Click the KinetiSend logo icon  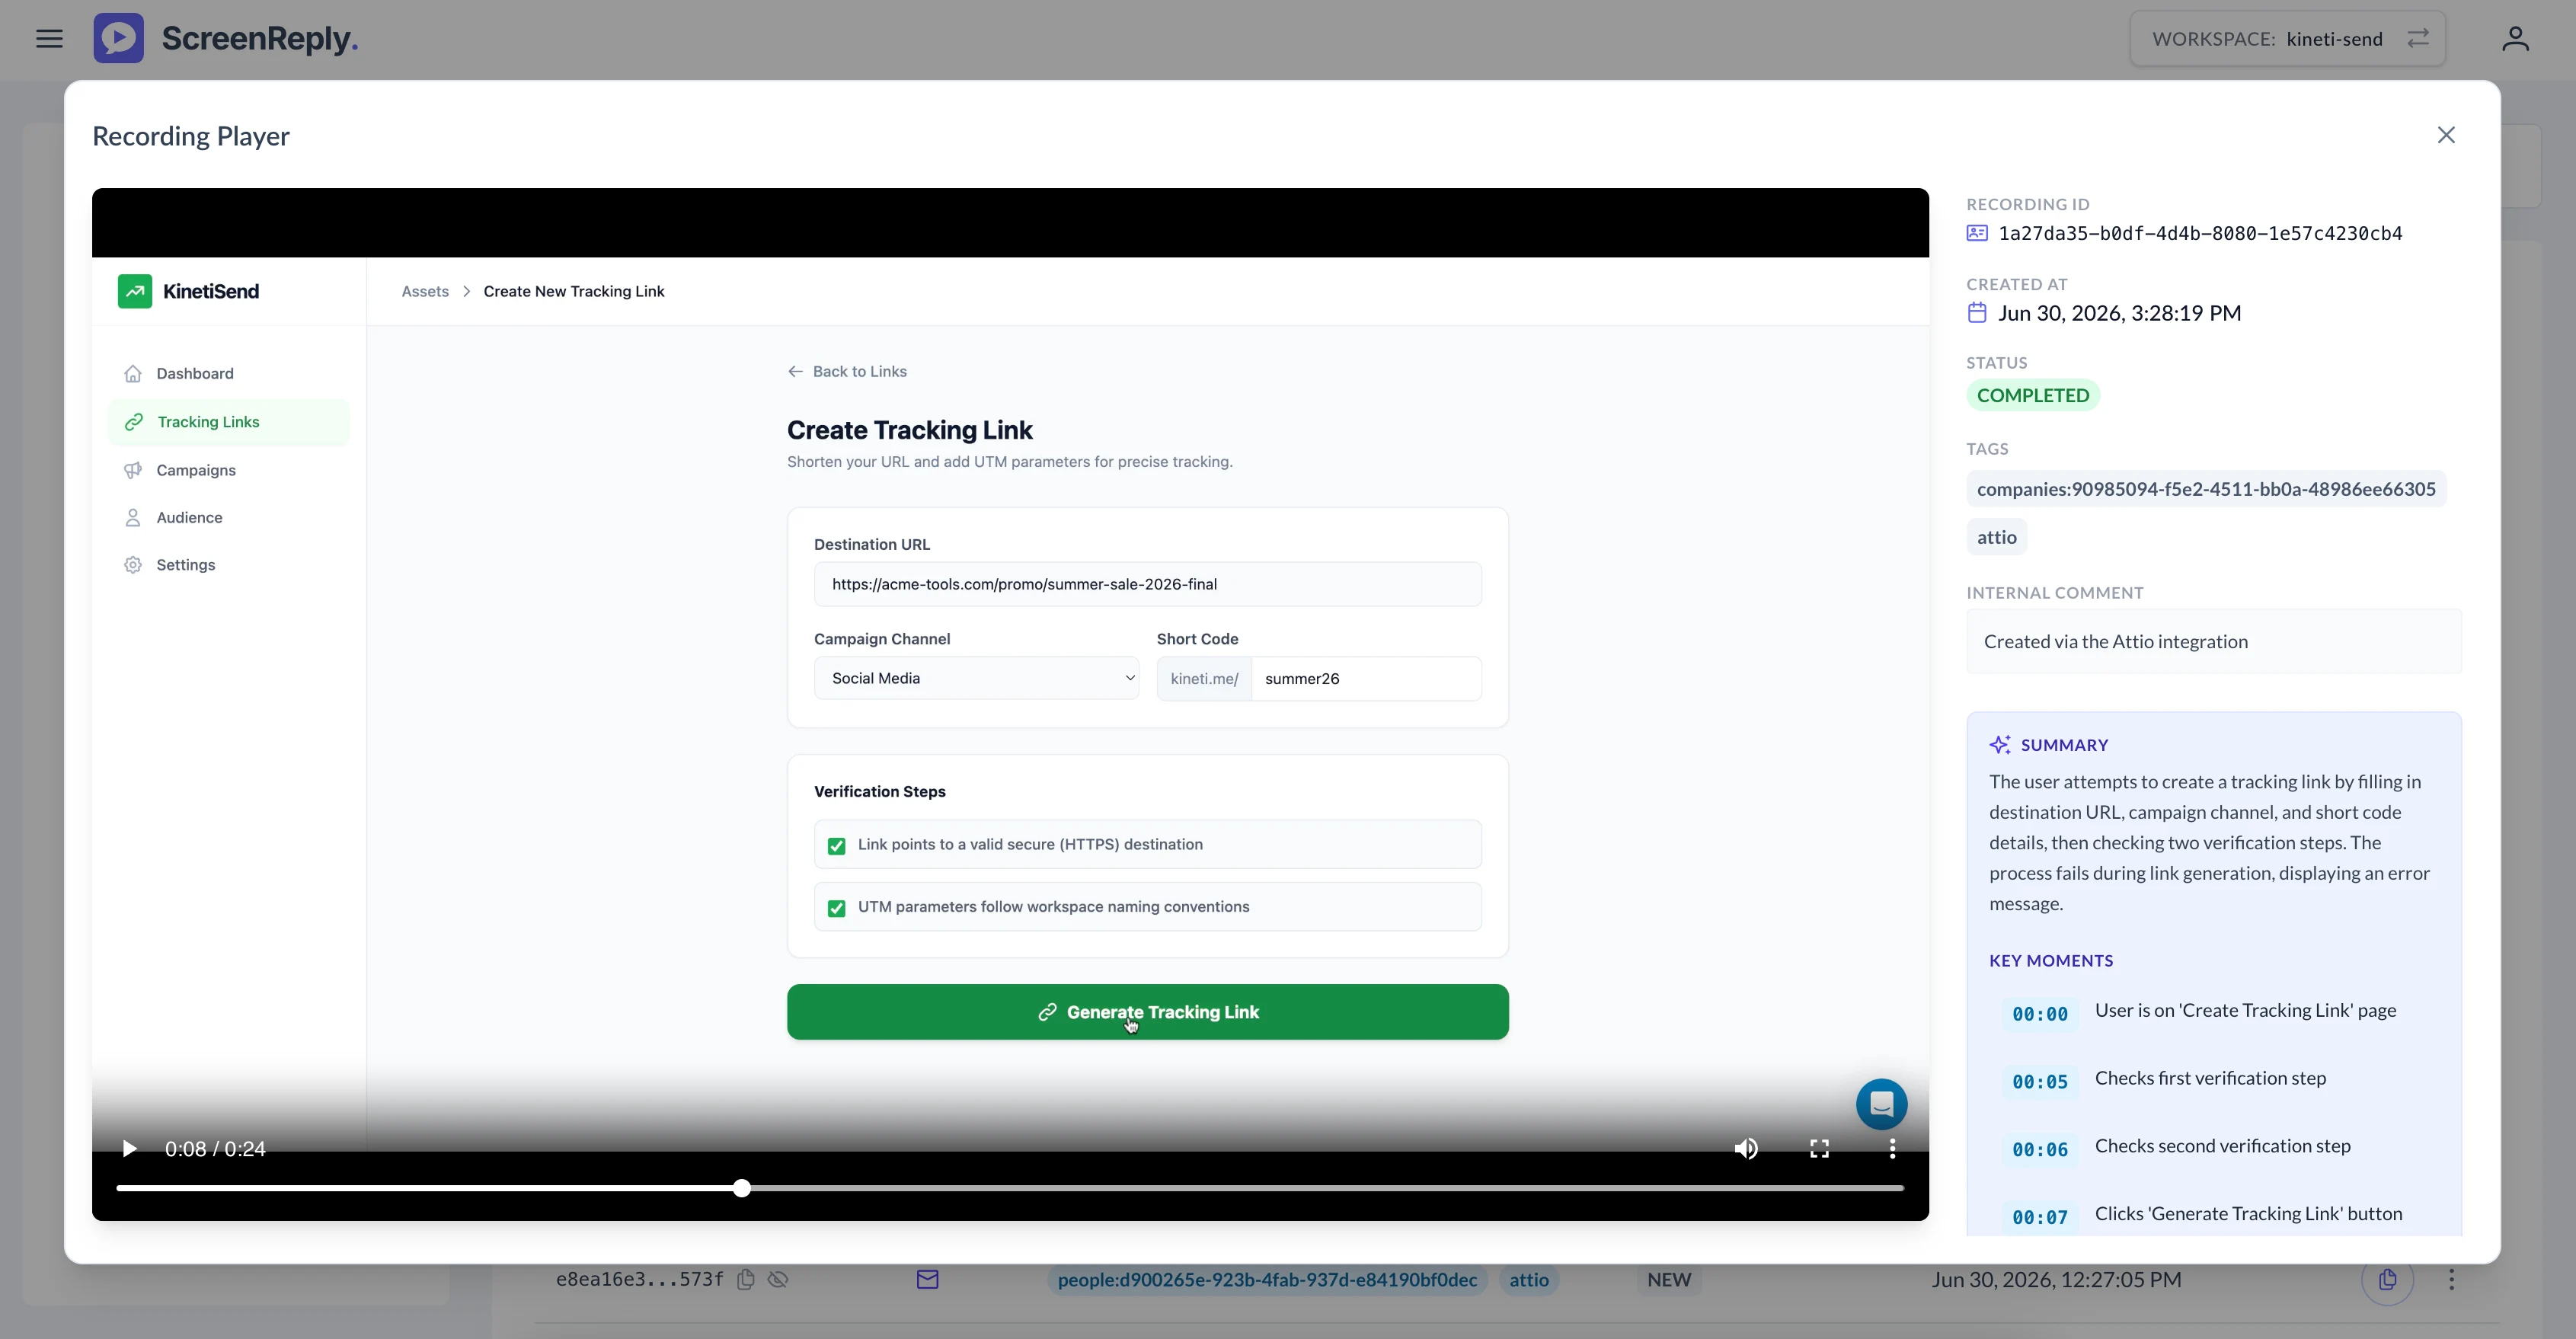click(x=135, y=291)
